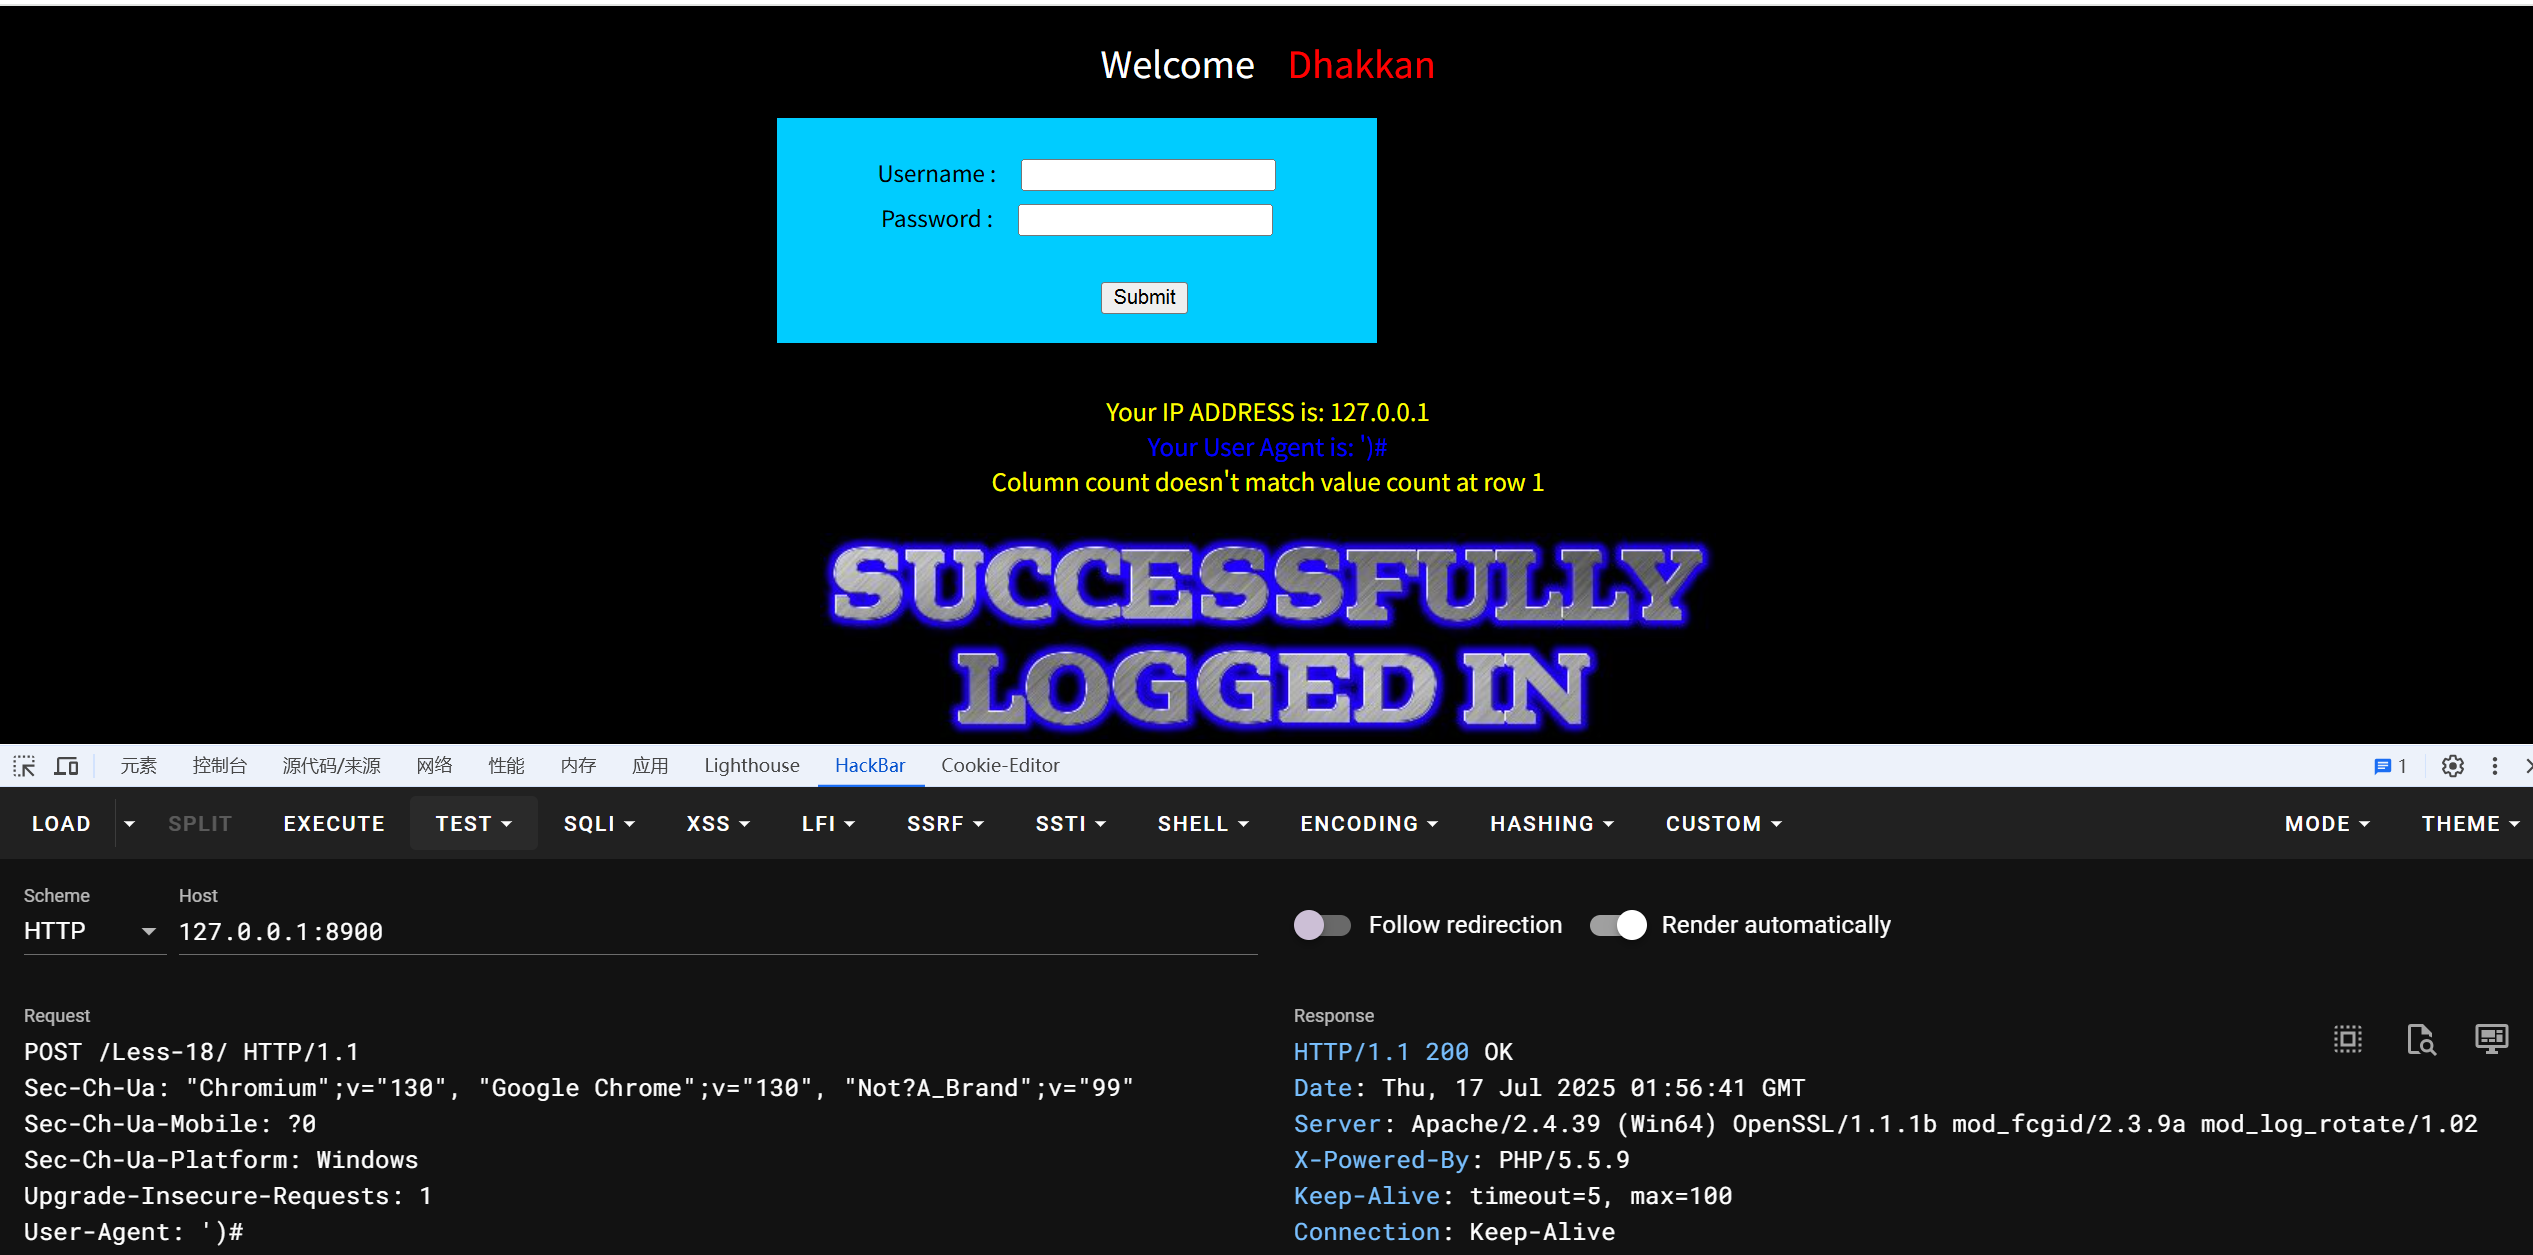This screenshot has height=1255, width=2533.
Task: Disable the Render automatically switch
Action: [1618, 925]
